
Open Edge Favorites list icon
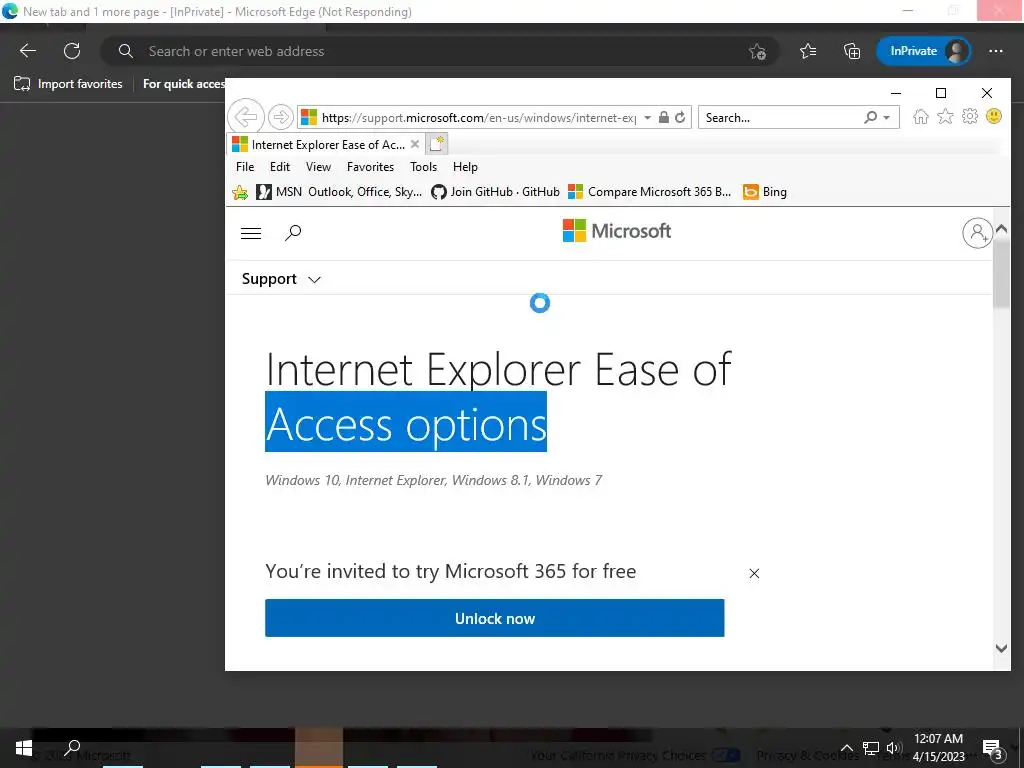pyautogui.click(x=808, y=51)
